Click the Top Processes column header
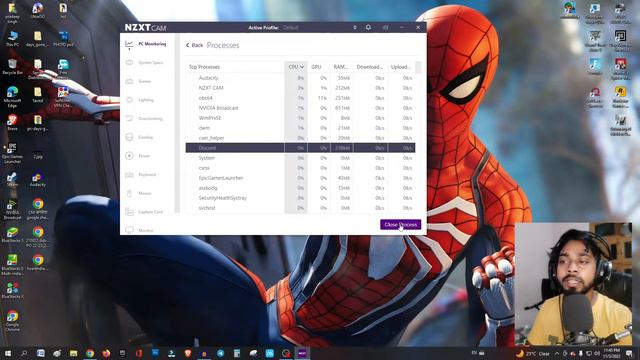640x360 pixels. 204,67
